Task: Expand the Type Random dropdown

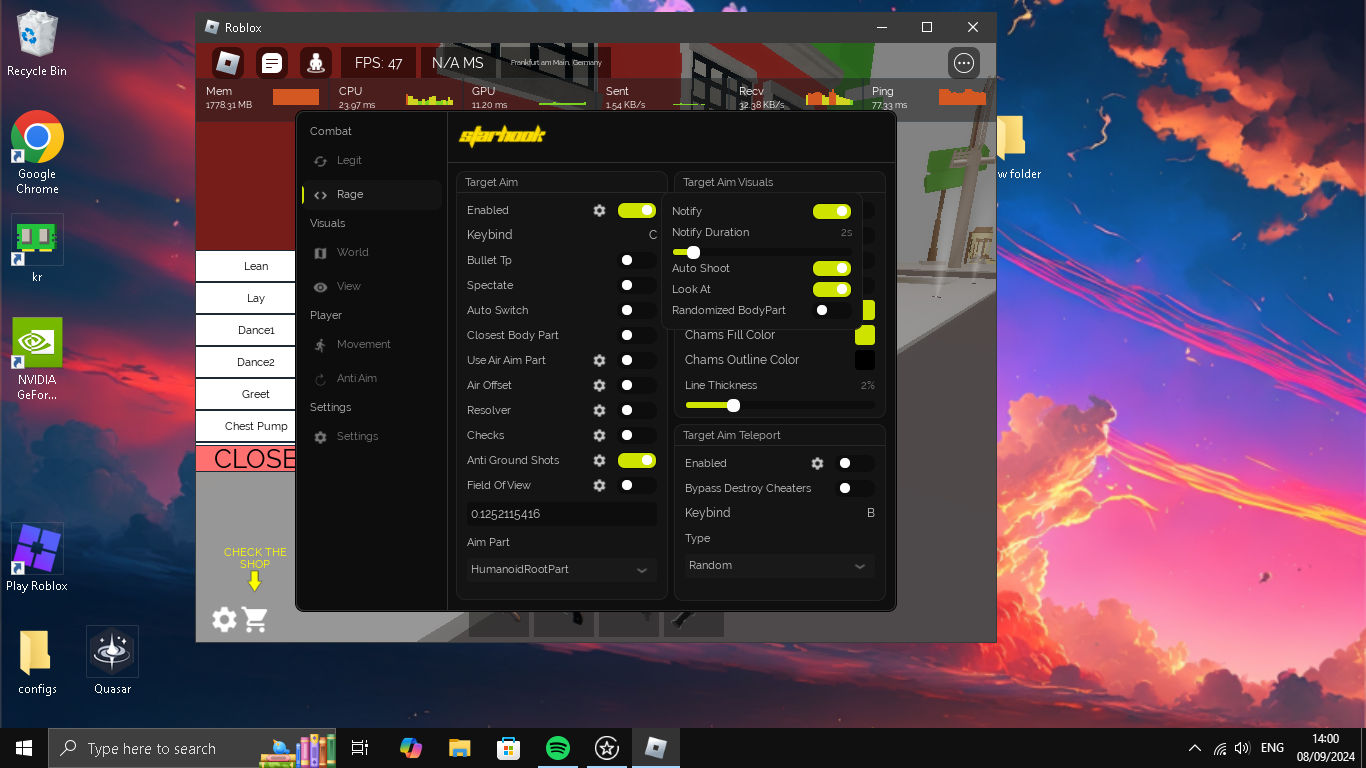Action: click(778, 565)
